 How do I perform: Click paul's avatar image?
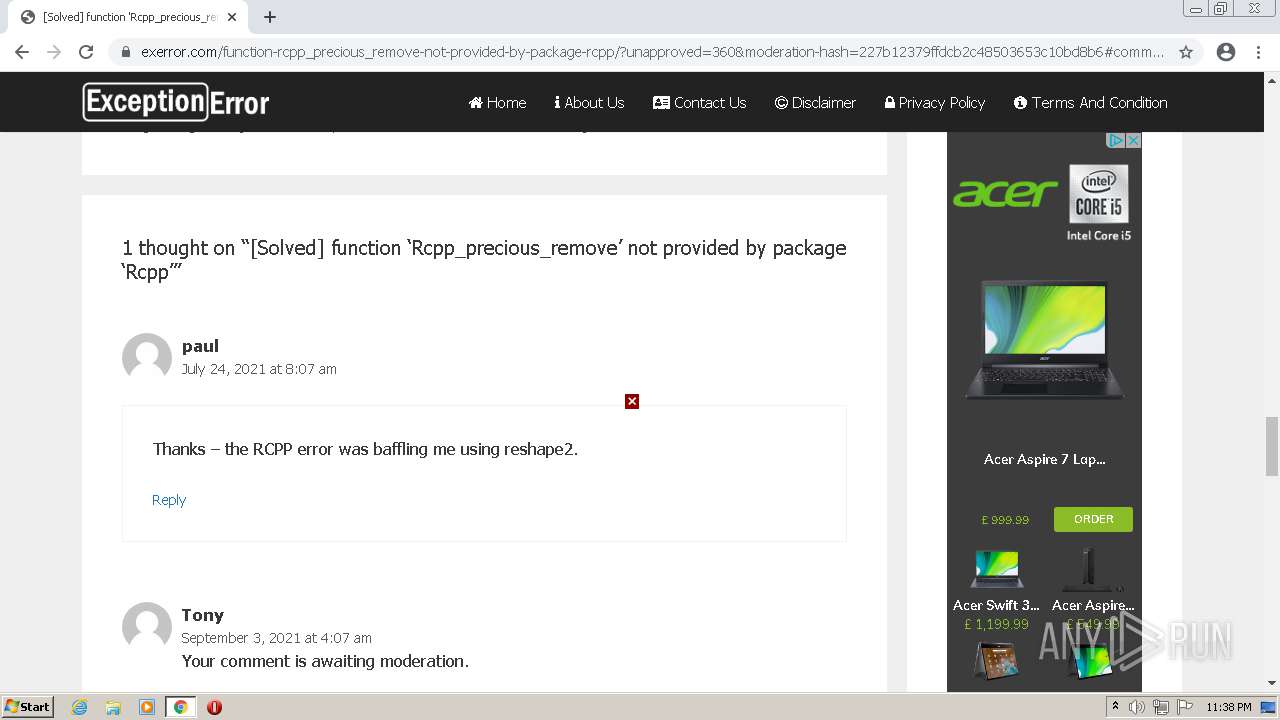(x=147, y=358)
